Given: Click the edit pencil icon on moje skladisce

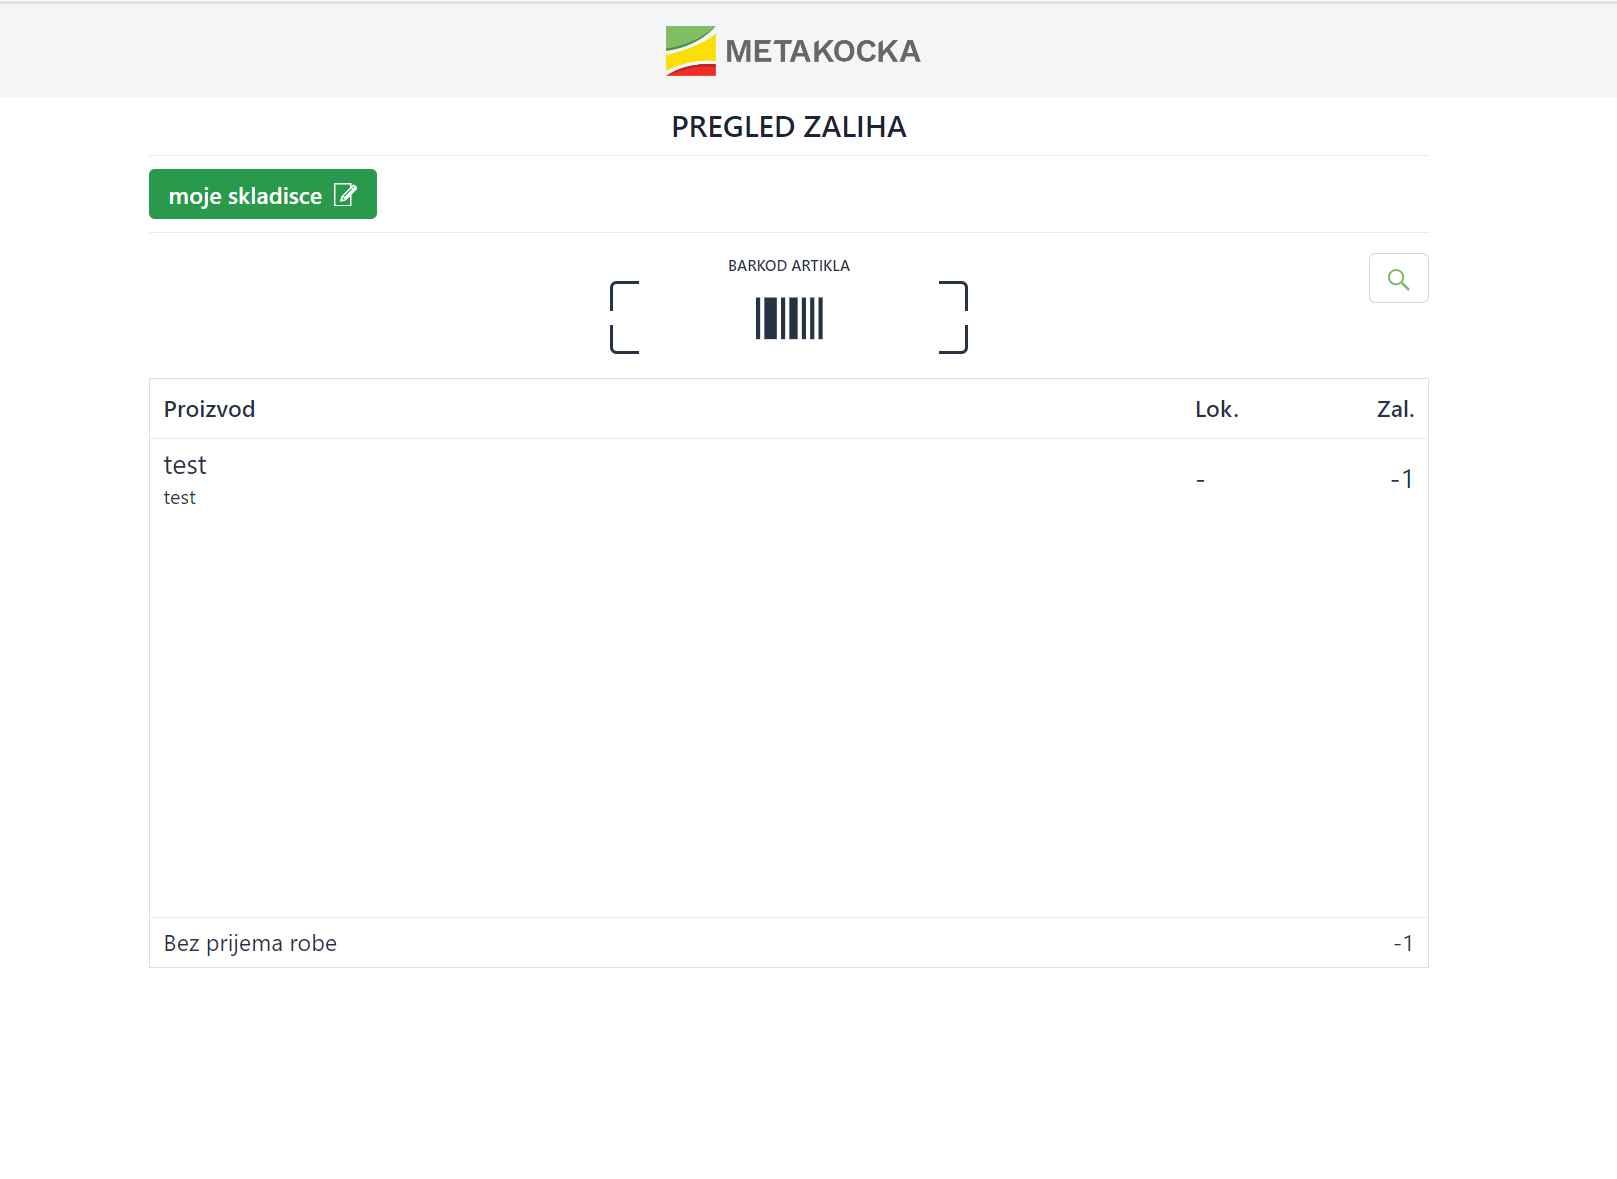Looking at the screenshot, I should coord(345,195).
